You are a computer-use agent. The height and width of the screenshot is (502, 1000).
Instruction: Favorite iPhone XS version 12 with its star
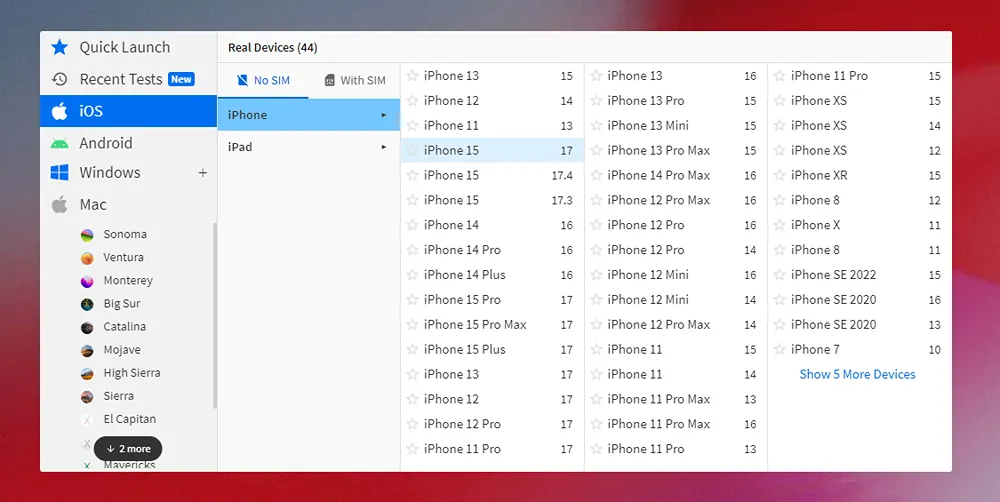[779, 150]
